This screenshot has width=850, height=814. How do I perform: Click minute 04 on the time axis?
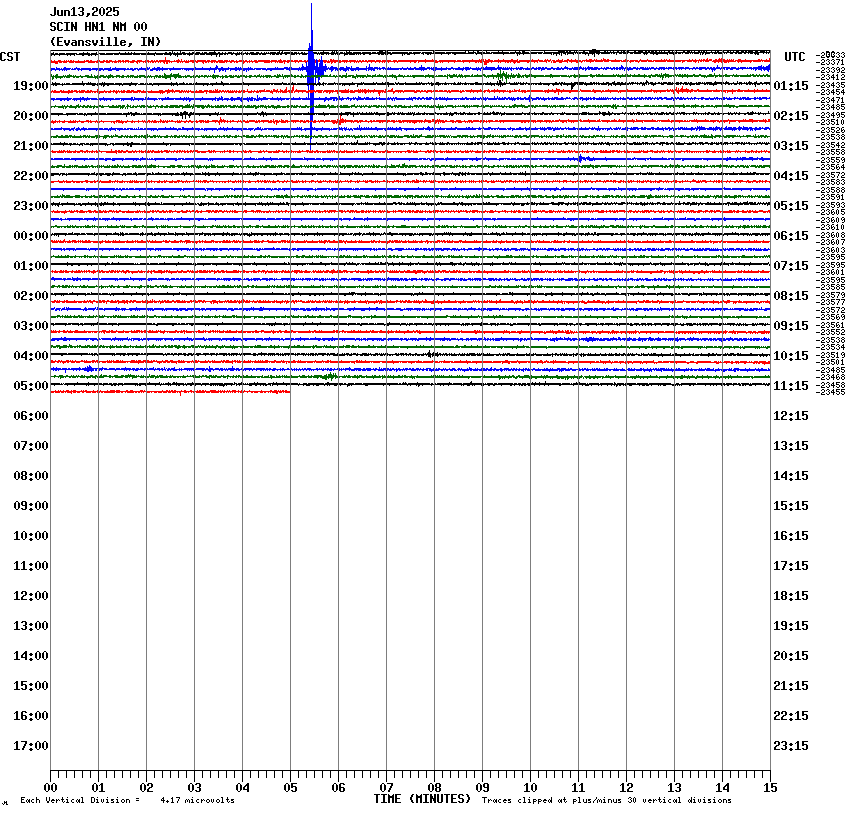pyautogui.click(x=242, y=788)
